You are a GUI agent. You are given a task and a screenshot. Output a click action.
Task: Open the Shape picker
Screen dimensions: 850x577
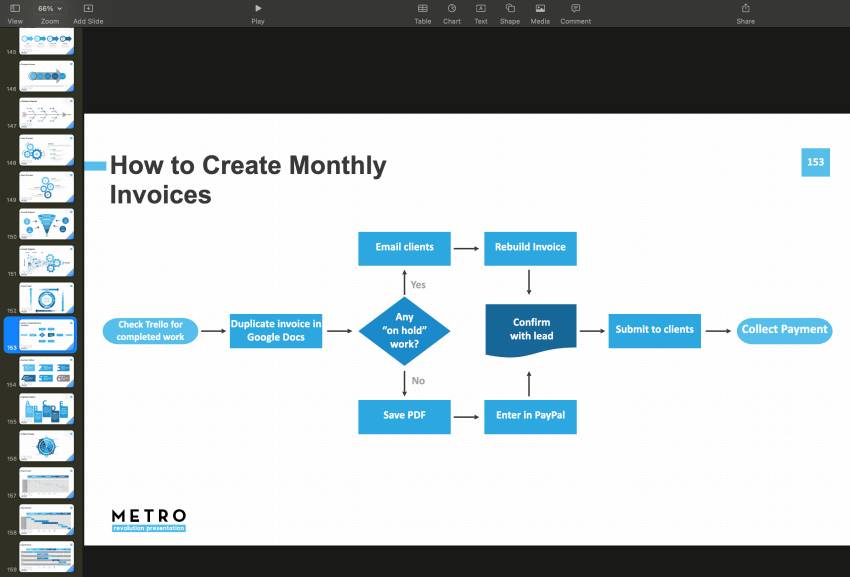point(510,8)
